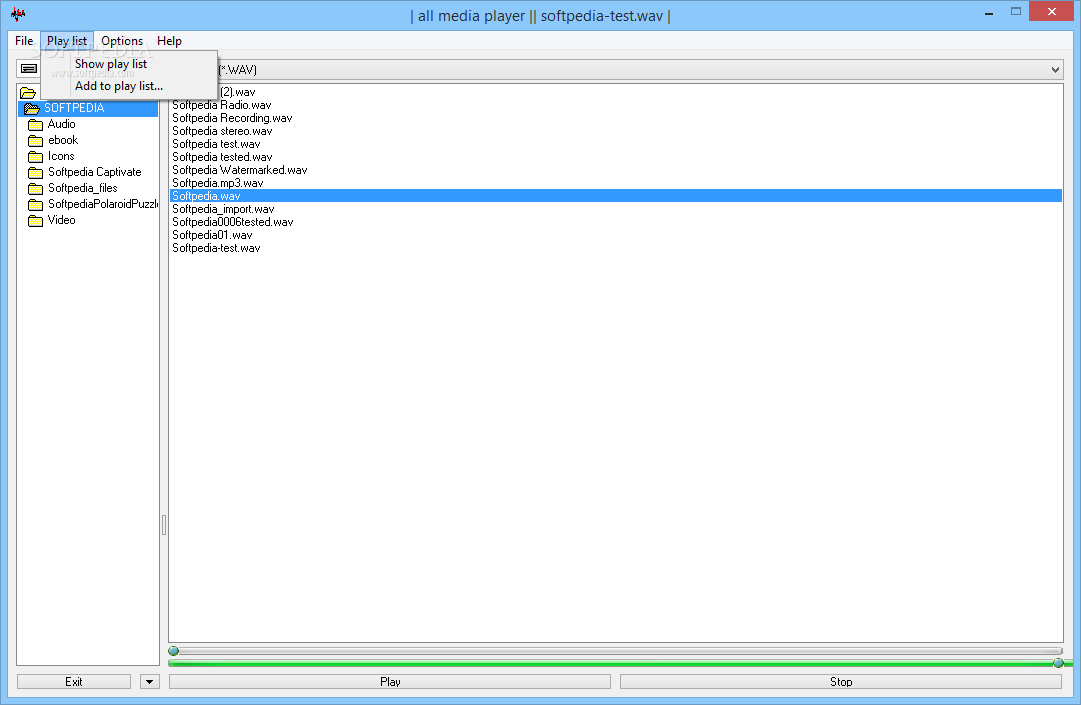Open the Options menu
The image size is (1081, 705).
point(122,41)
